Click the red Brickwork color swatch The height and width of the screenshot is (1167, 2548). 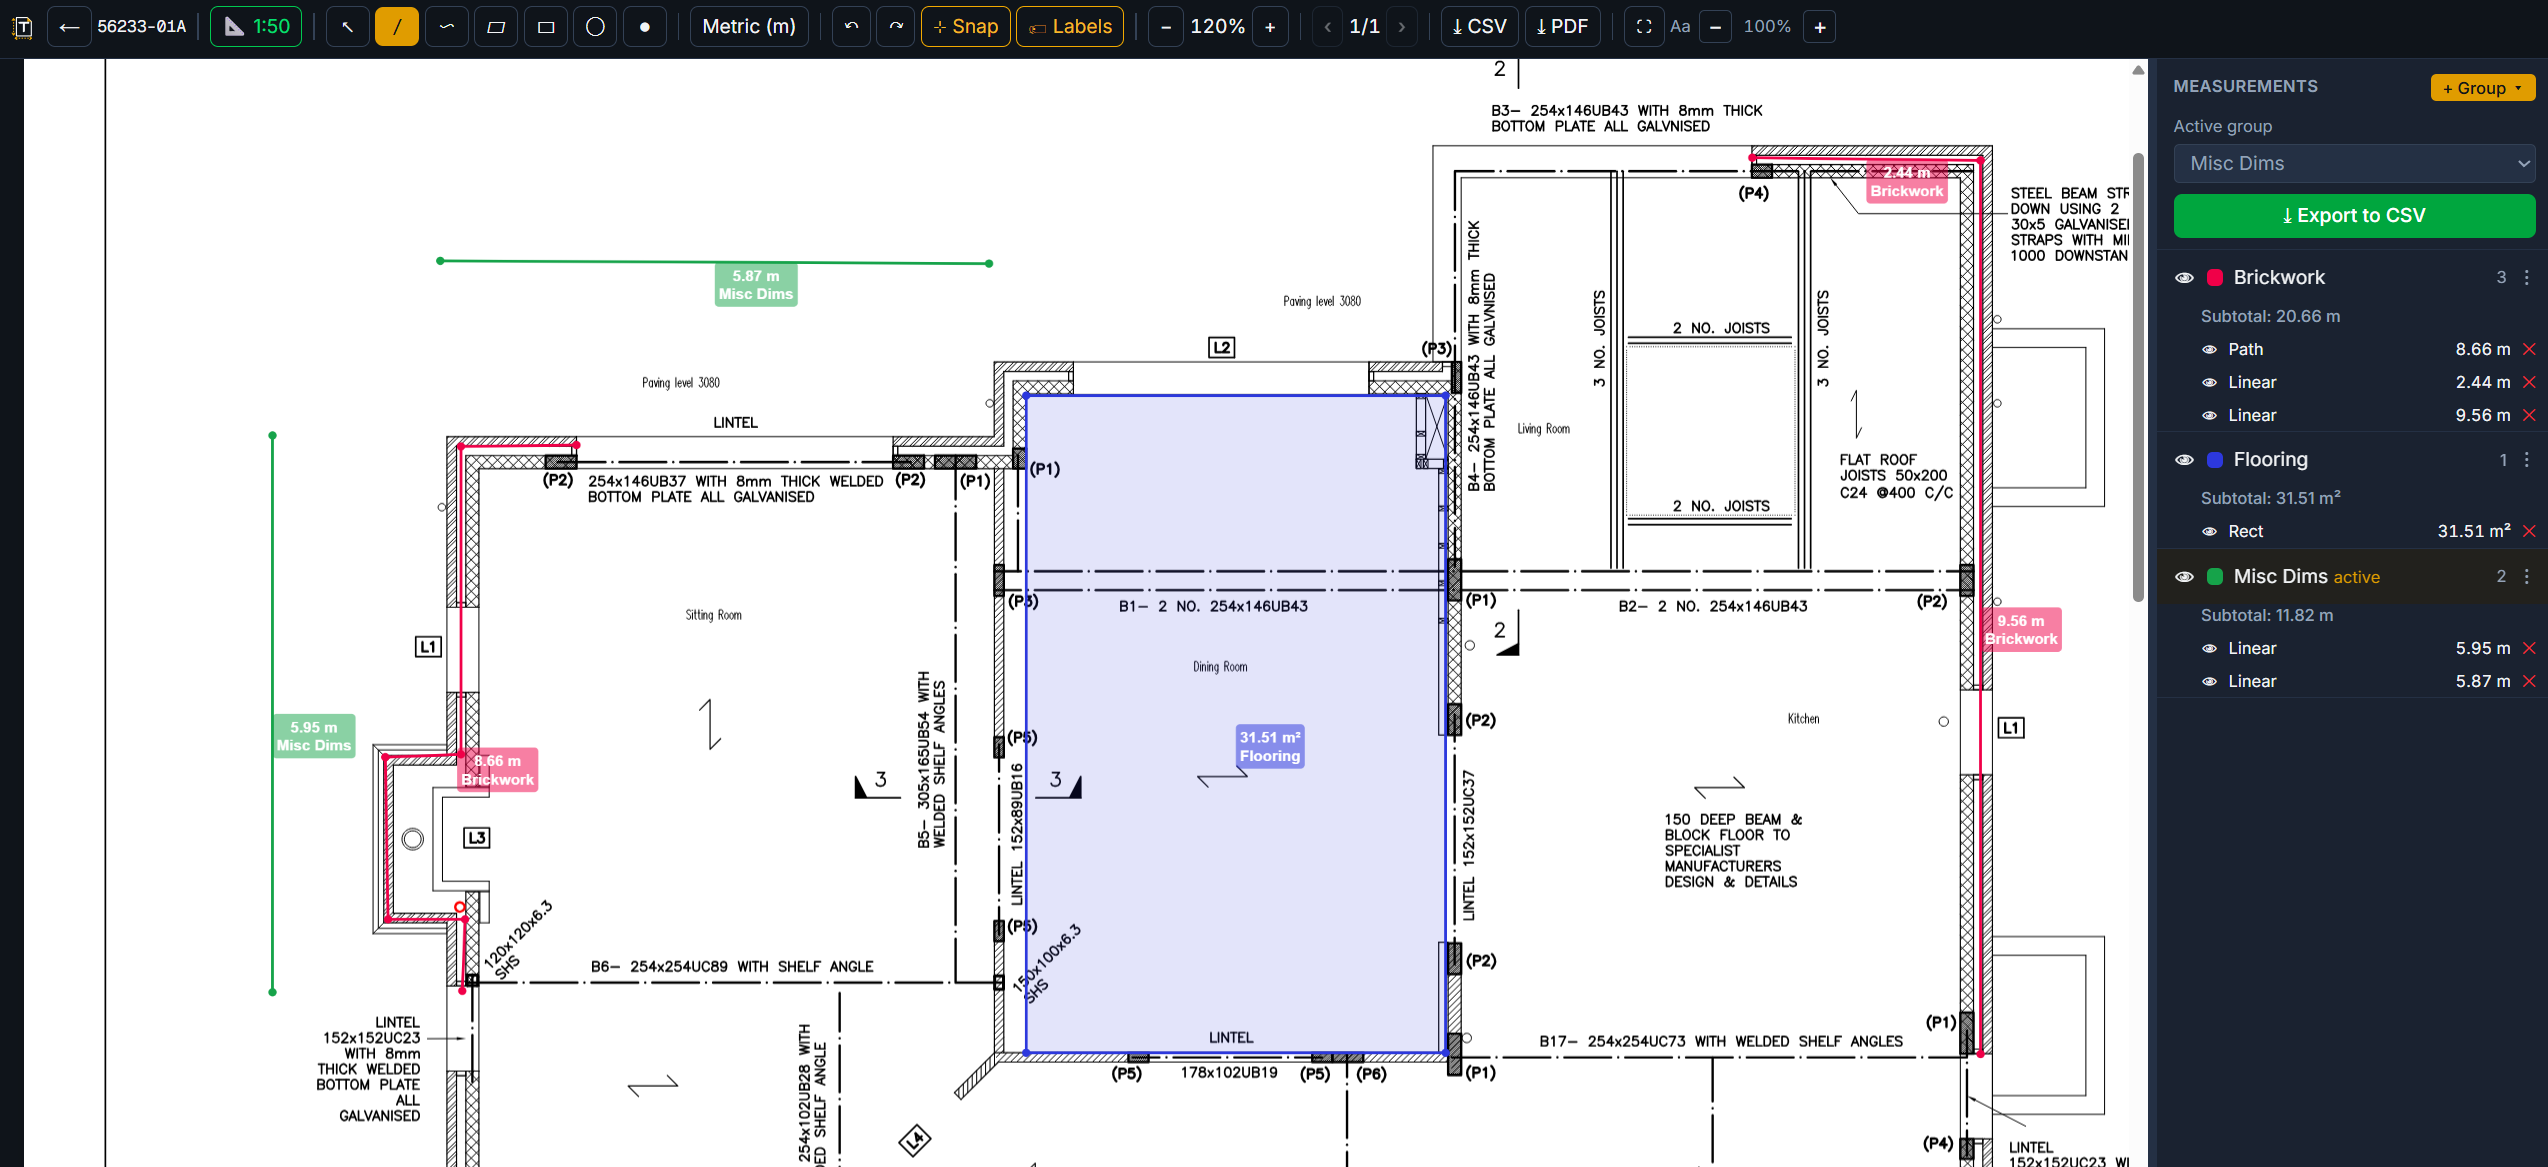coord(2215,278)
